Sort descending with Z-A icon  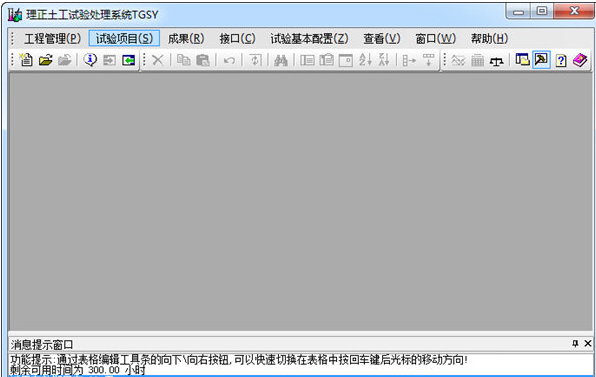click(384, 60)
